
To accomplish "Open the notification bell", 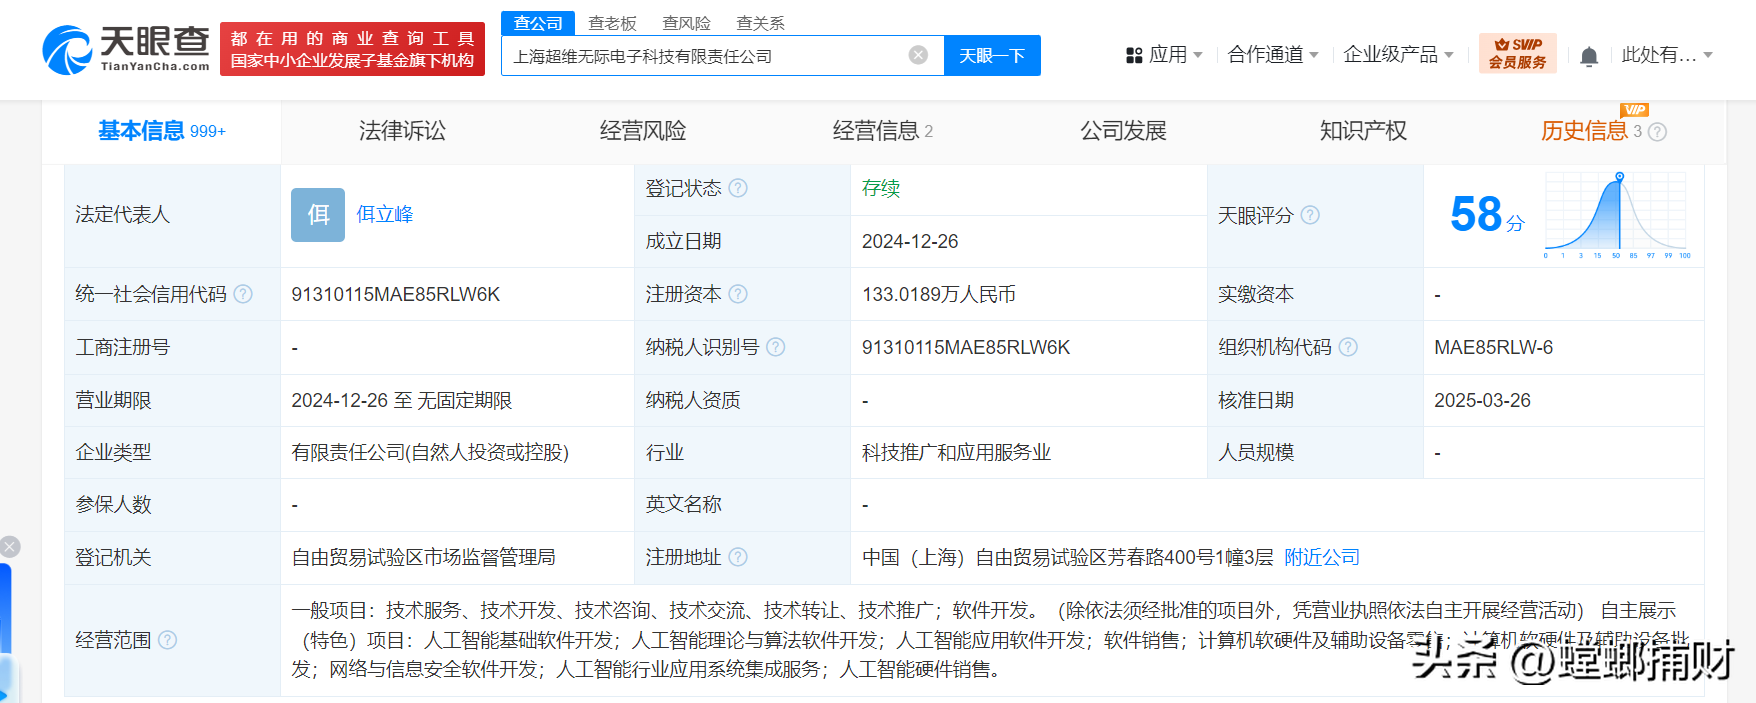I will click(1589, 56).
